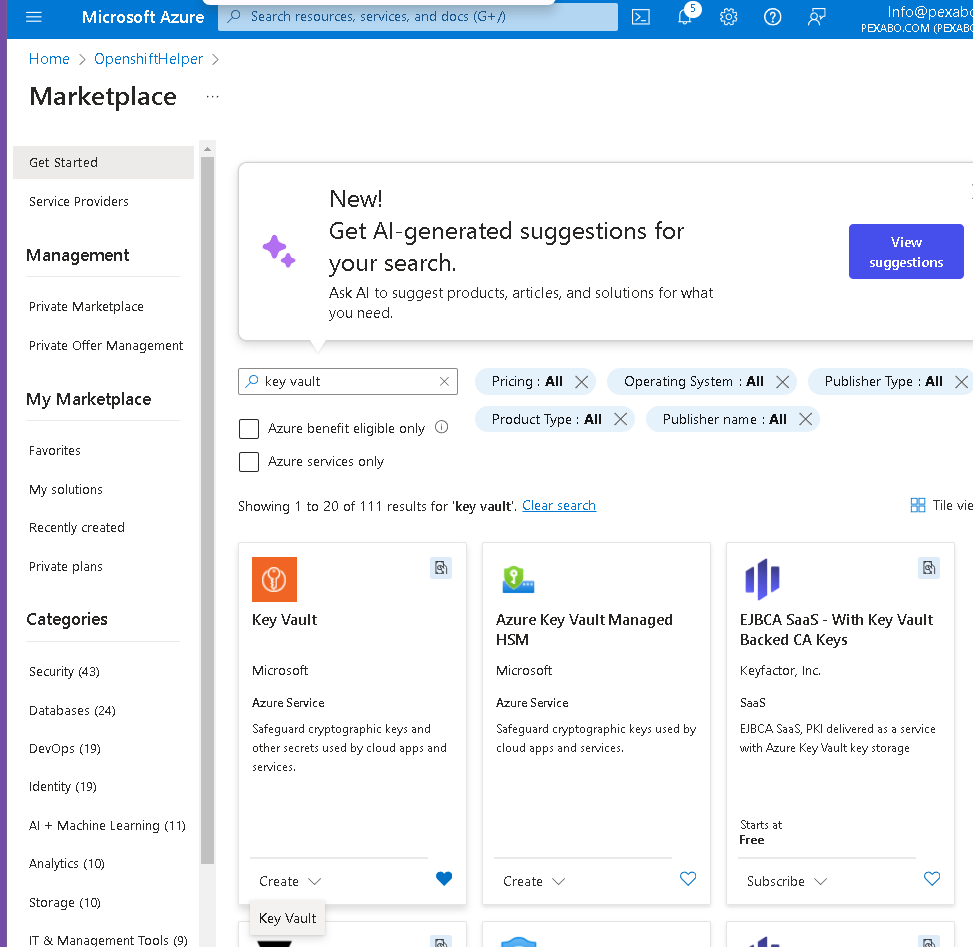Click the Key Vault orange product icon
This screenshot has width=973, height=947.
274,579
